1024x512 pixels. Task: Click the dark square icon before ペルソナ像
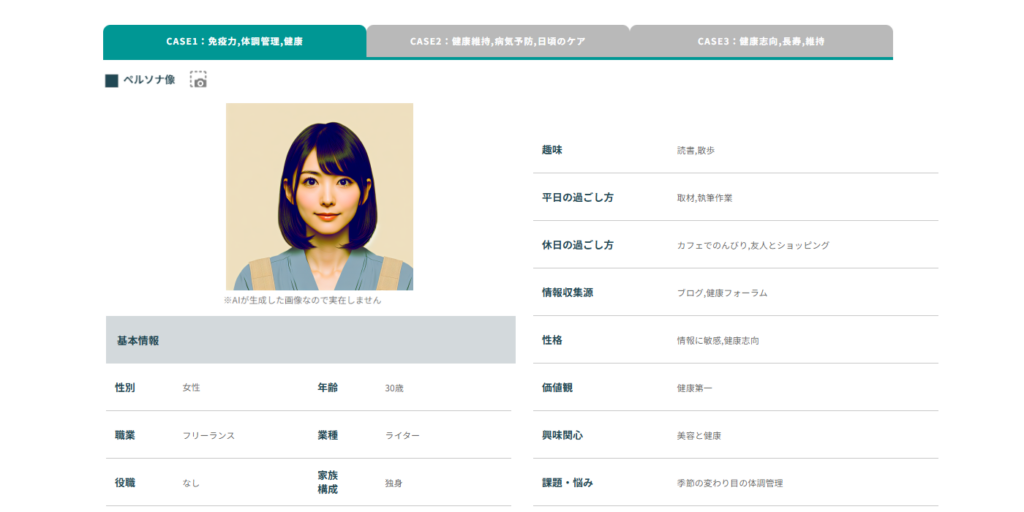click(x=112, y=80)
